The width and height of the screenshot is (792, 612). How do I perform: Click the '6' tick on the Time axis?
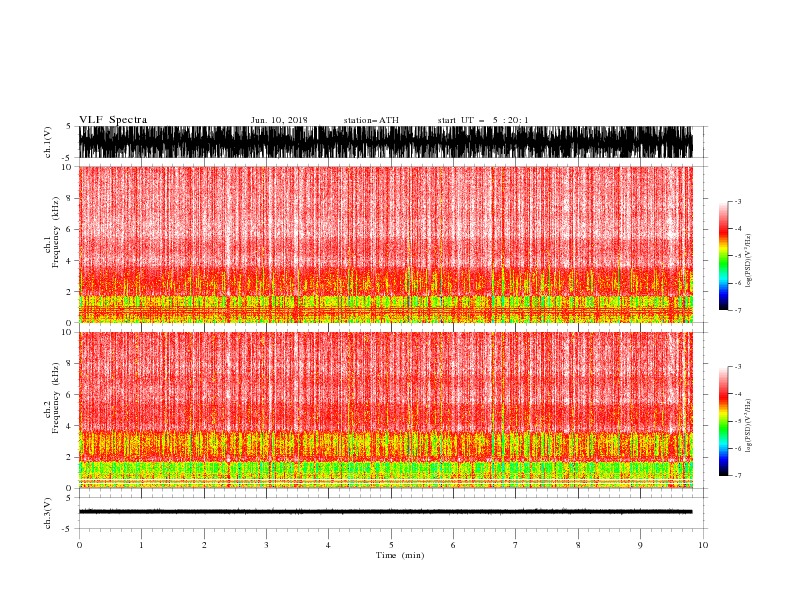[453, 545]
